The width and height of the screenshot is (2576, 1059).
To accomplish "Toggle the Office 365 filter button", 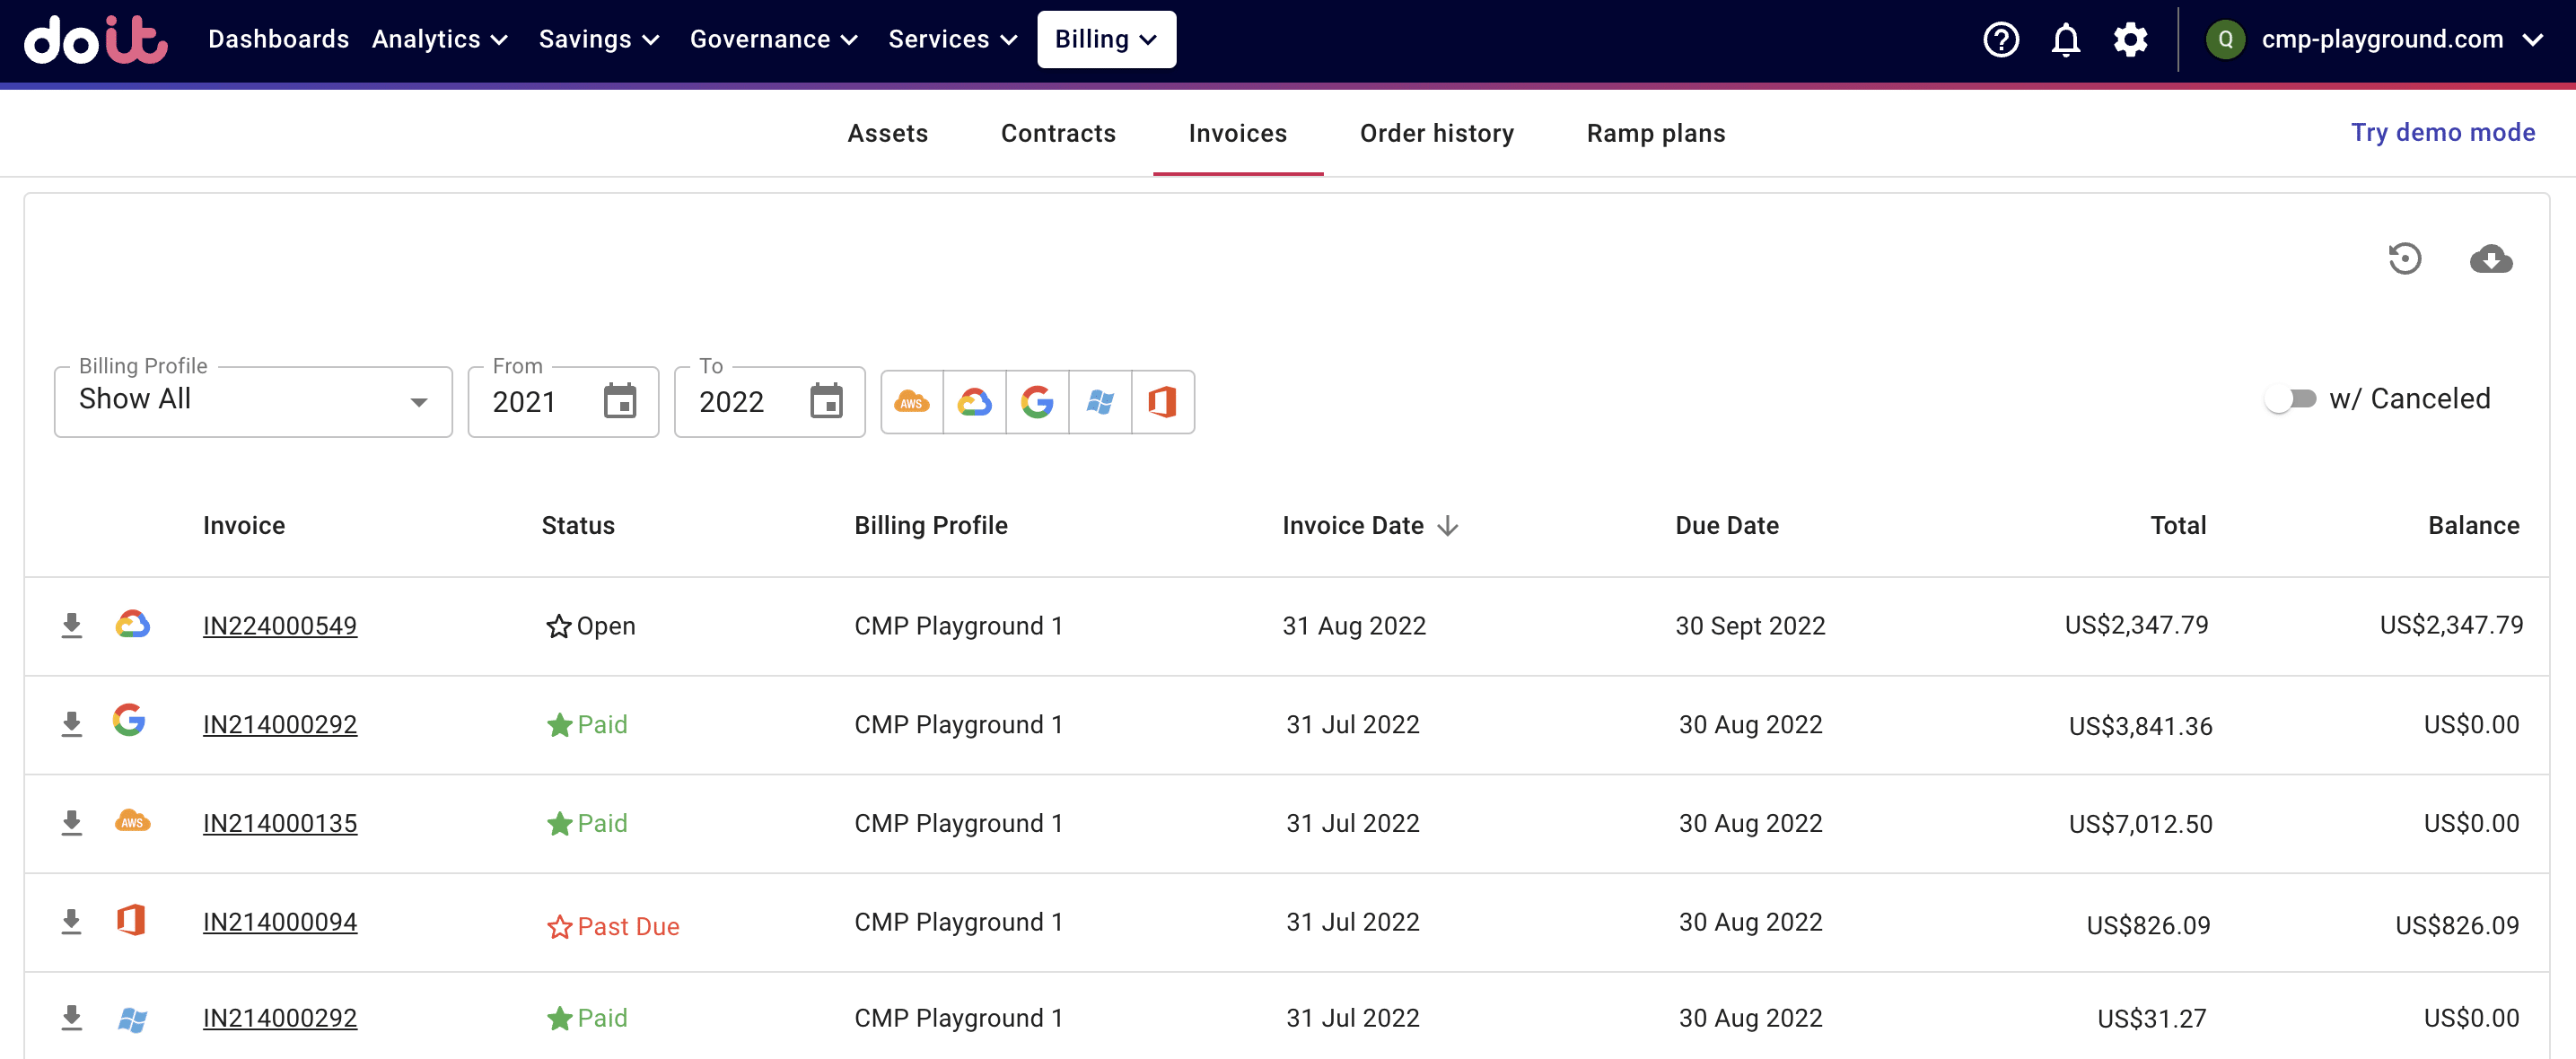I will [x=1162, y=402].
